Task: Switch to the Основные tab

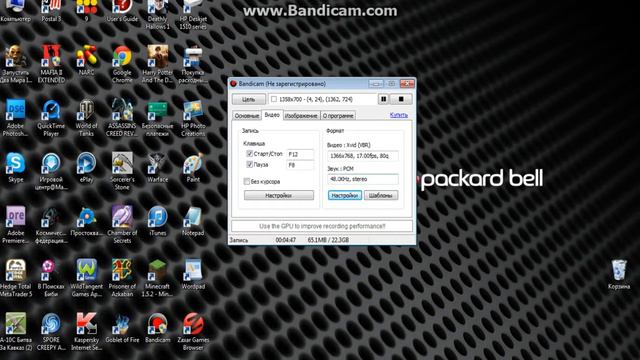Action: point(247,116)
